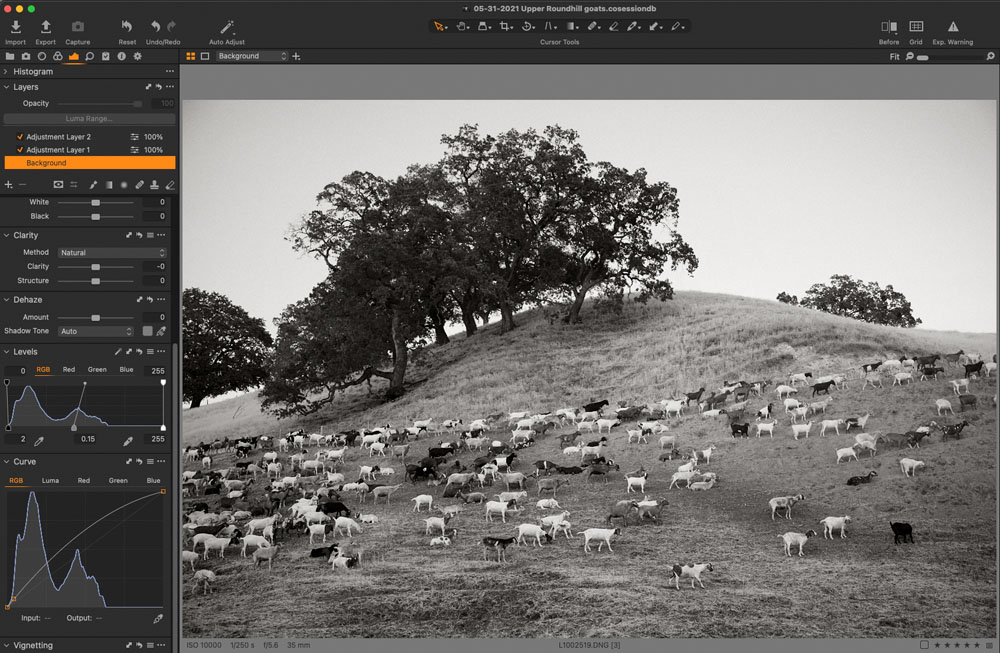Open the Library folder tool tab
The image size is (1000, 653).
[x=10, y=56]
